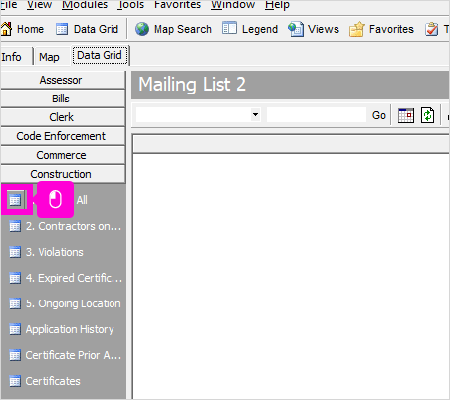Switch to the Map tab
This screenshot has height=400, width=450.
(x=49, y=57)
